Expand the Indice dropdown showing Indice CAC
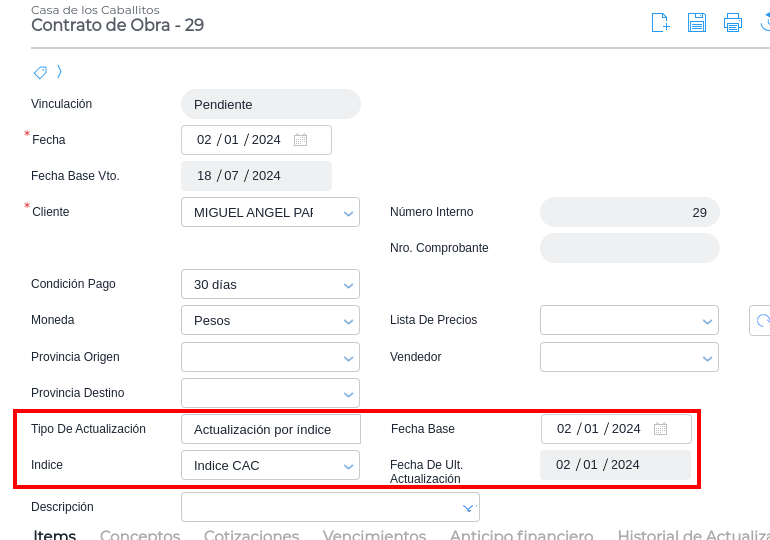 point(348,466)
